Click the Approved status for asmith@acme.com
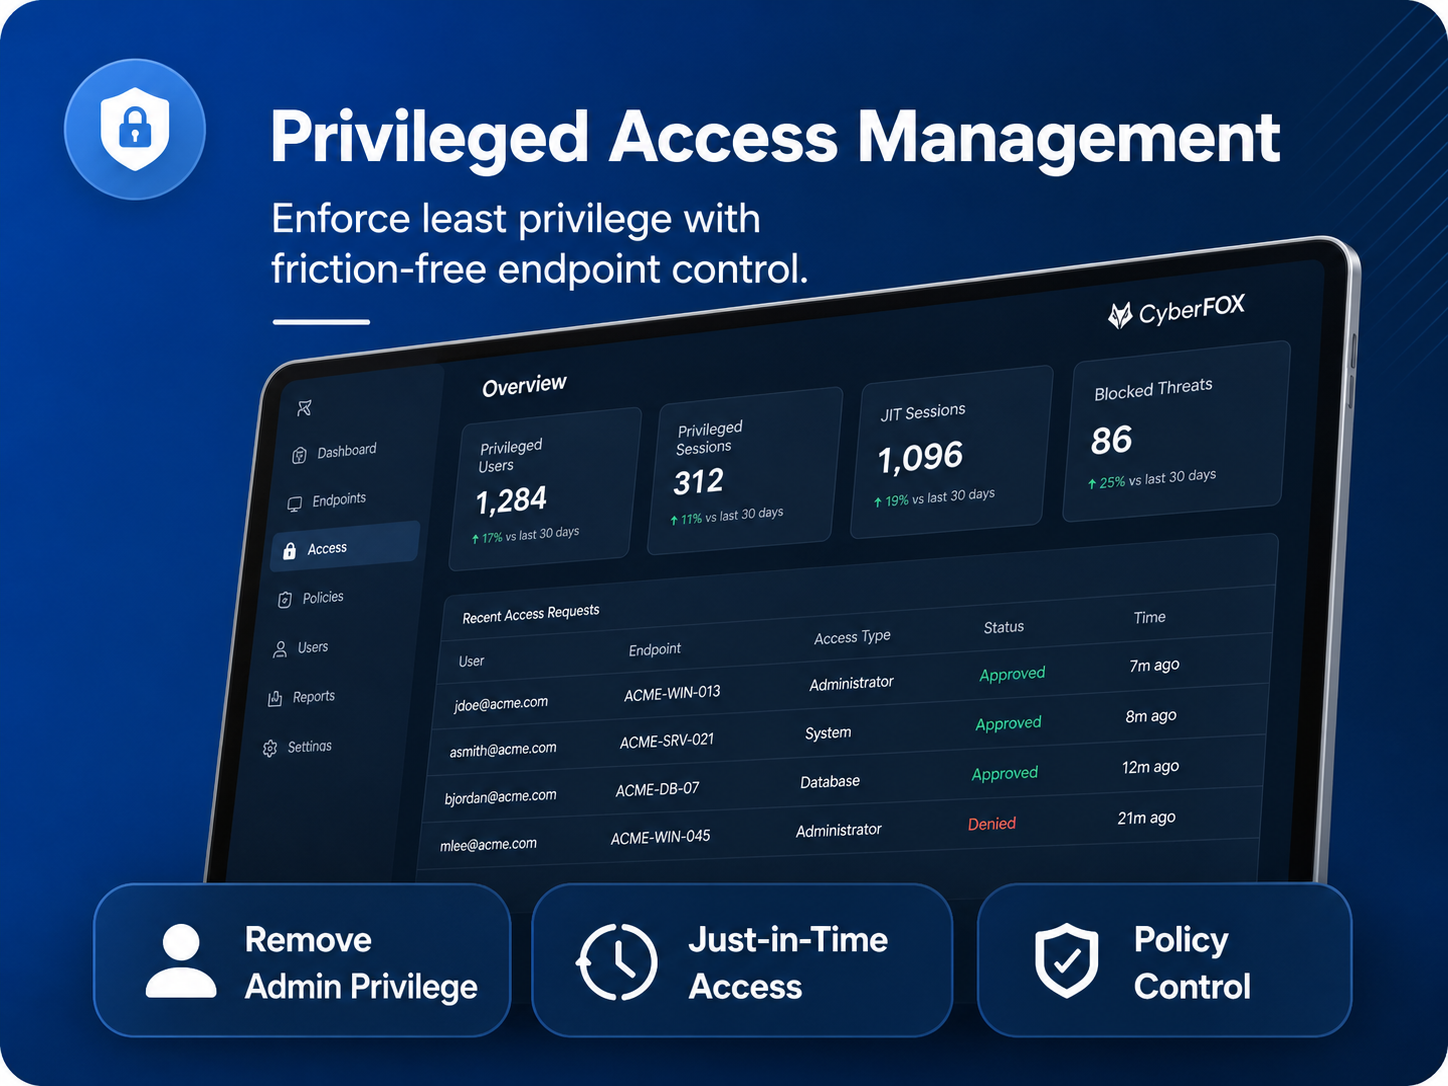 point(1008,723)
